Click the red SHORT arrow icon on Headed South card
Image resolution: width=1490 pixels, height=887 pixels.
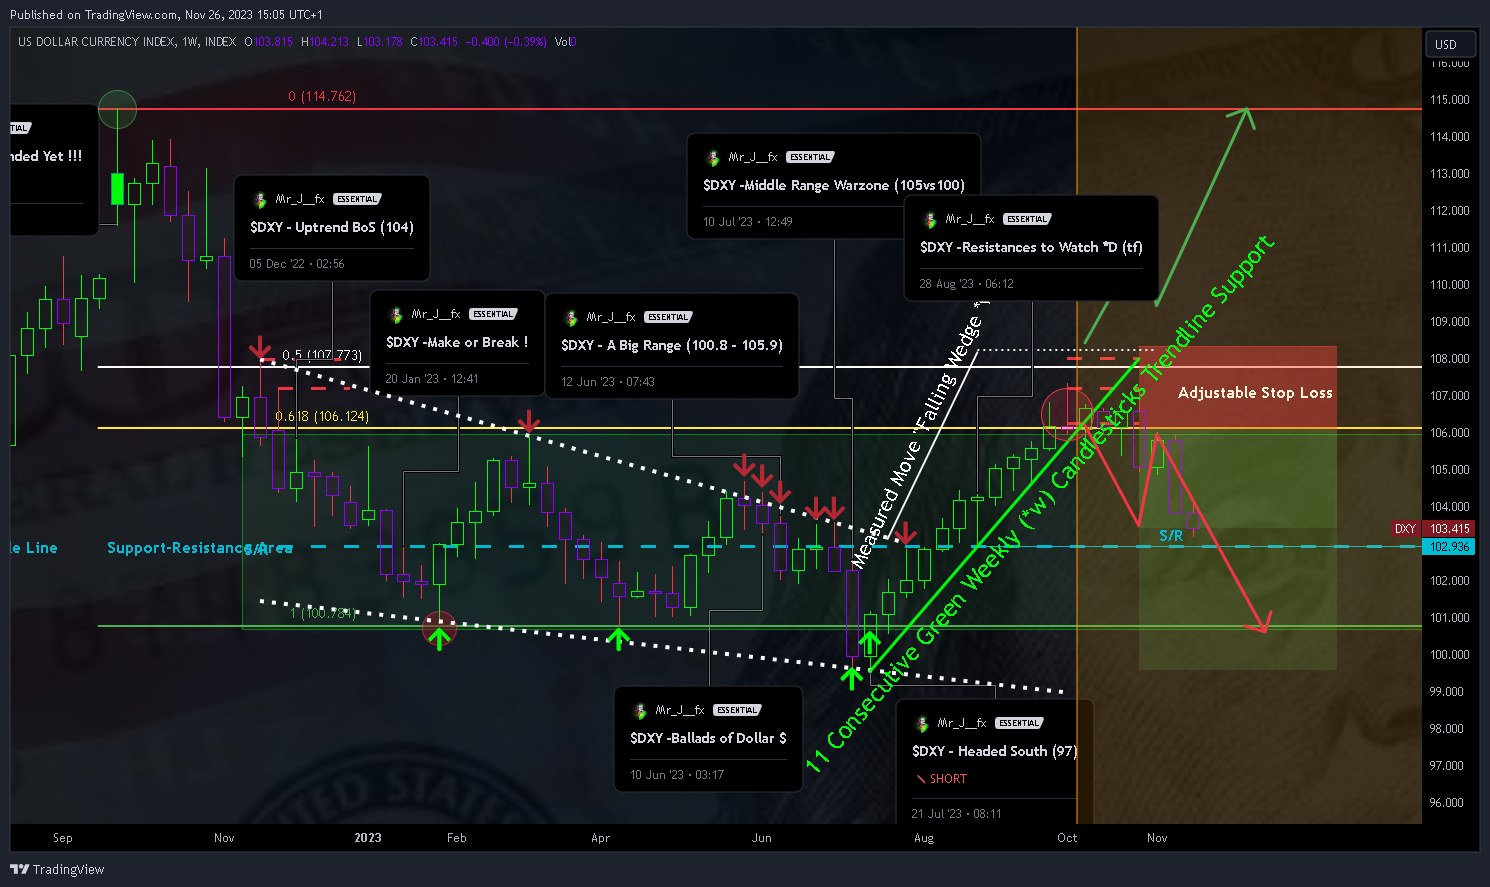pyautogui.click(x=920, y=779)
